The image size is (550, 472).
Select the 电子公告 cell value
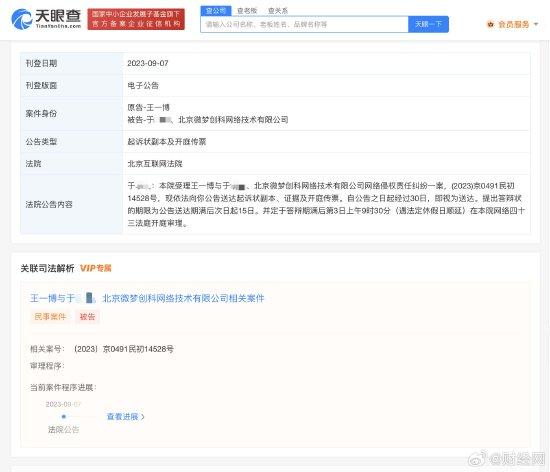[x=143, y=86]
